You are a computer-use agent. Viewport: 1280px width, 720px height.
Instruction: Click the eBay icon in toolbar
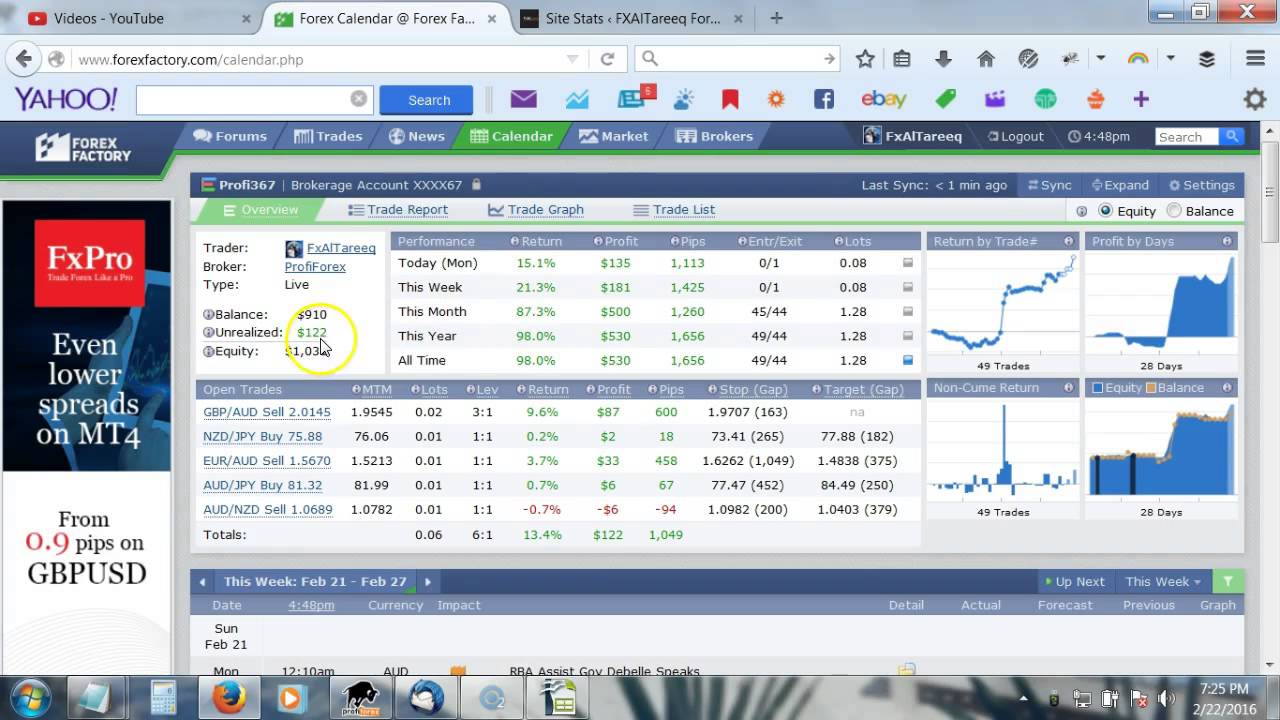[x=884, y=99]
